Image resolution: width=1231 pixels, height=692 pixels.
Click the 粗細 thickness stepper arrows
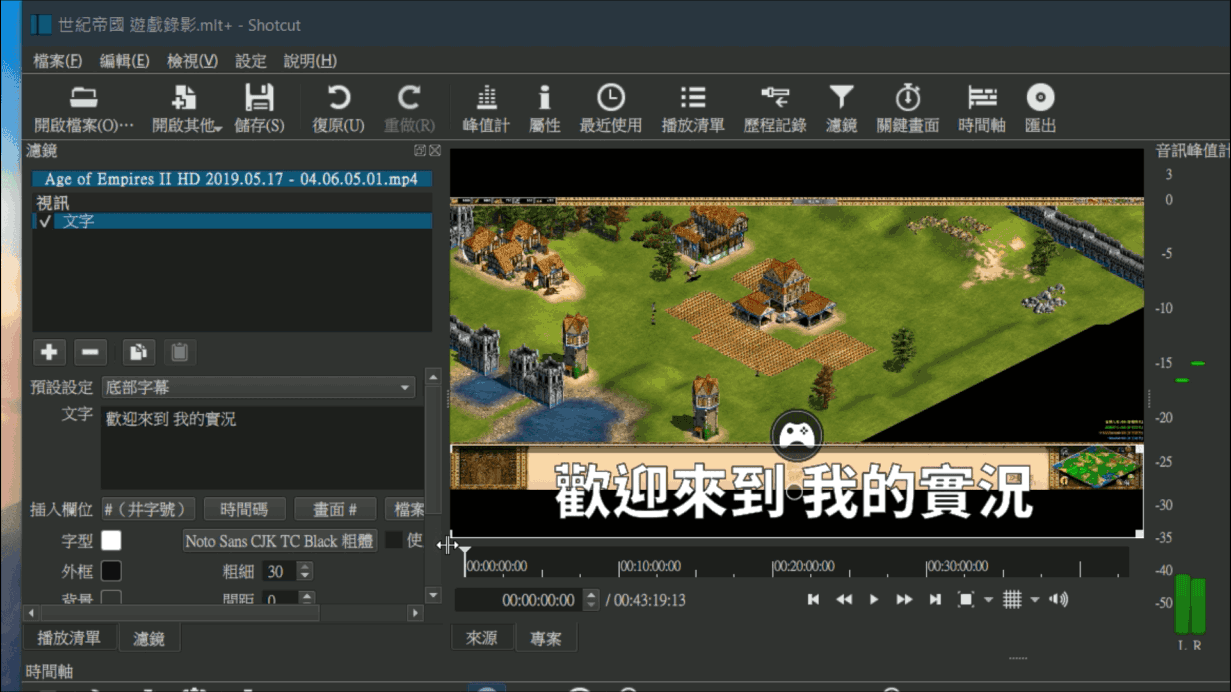(305, 572)
